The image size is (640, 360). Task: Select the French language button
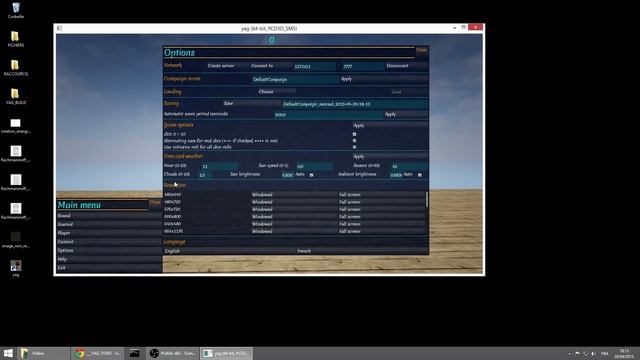tap(361, 251)
